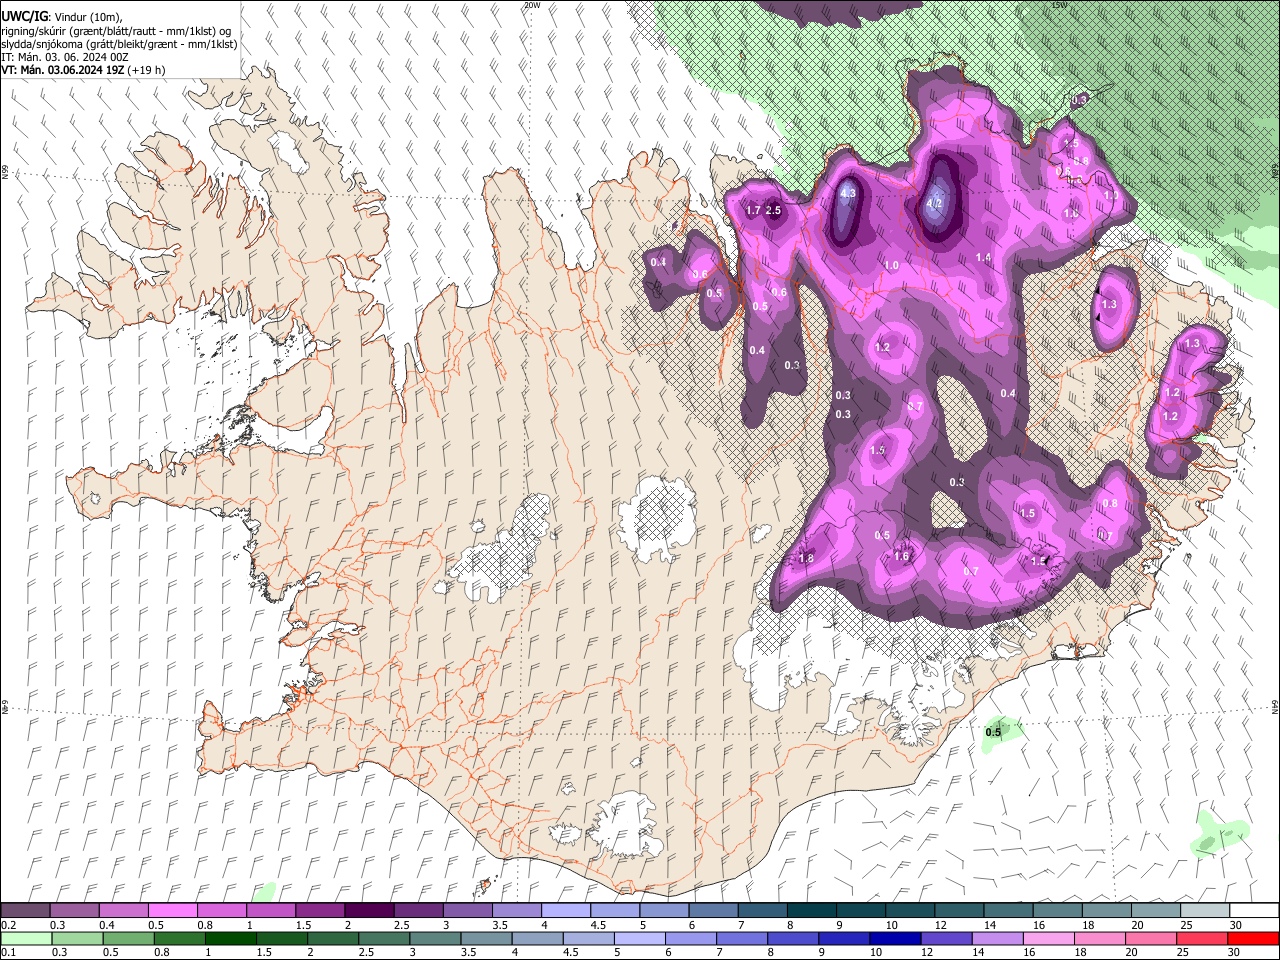Select the 'IT: Mán. 03. 06. 2024 00Z' line
The image size is (1280, 960).
[x=65, y=57]
